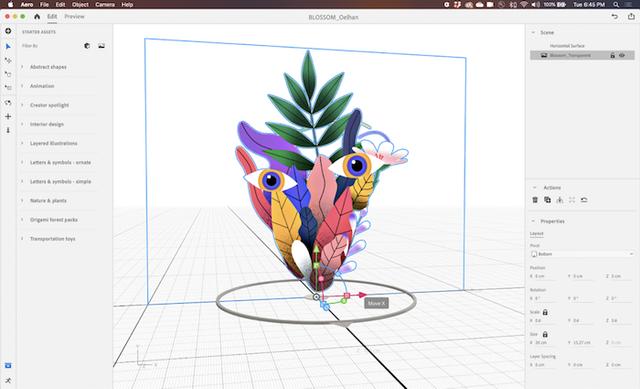The height and width of the screenshot is (389, 640).
Task: Select the blue arrow selection tool
Action: click(x=8, y=47)
